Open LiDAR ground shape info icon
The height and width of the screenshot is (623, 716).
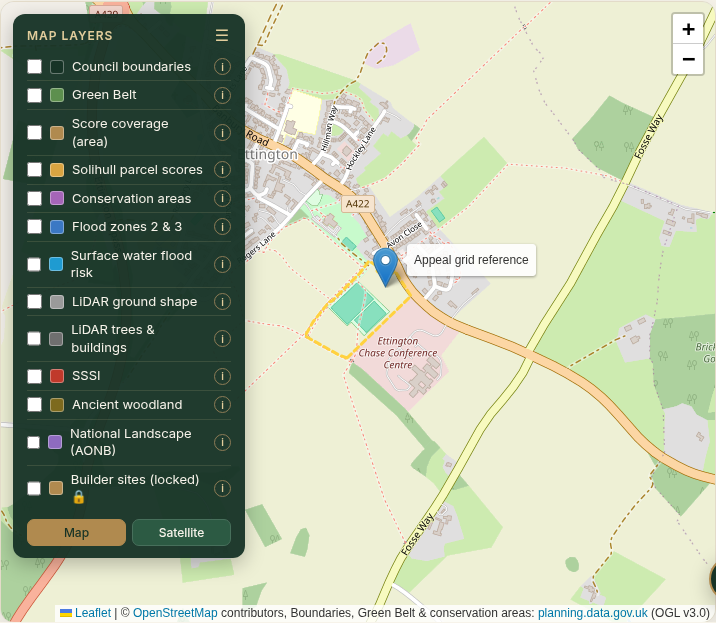[222, 301]
